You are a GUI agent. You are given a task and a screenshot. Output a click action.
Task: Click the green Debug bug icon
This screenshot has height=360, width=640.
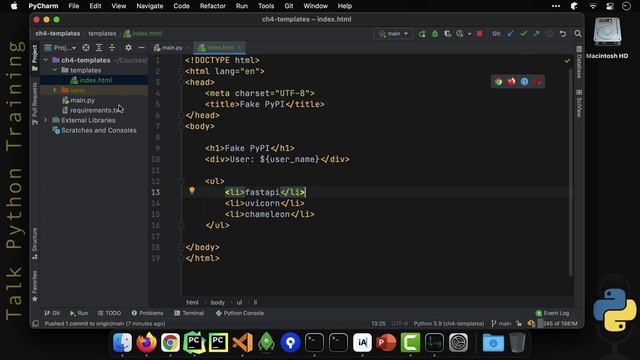tap(435, 34)
